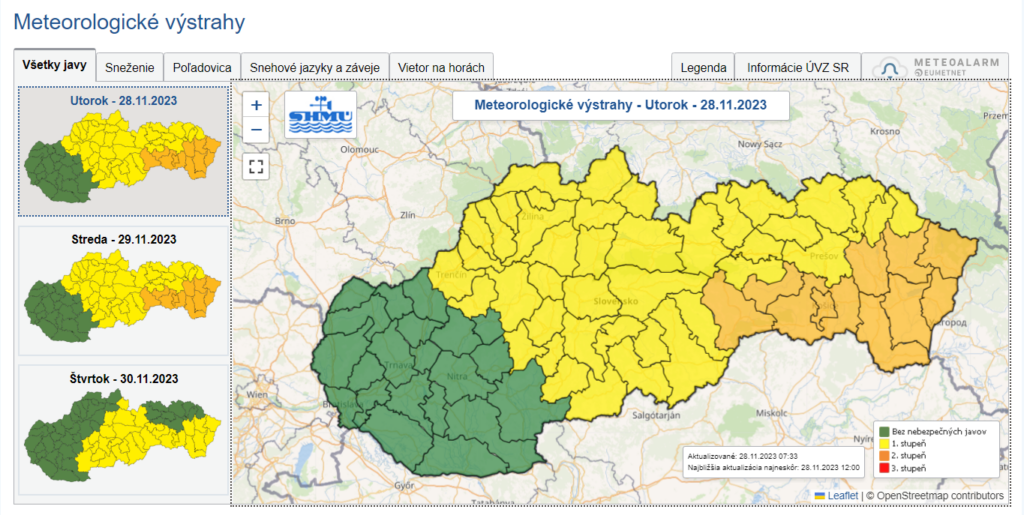1024x515 pixels.
Task: Select Snehové jazyky a záveje tab
Action: point(315,68)
